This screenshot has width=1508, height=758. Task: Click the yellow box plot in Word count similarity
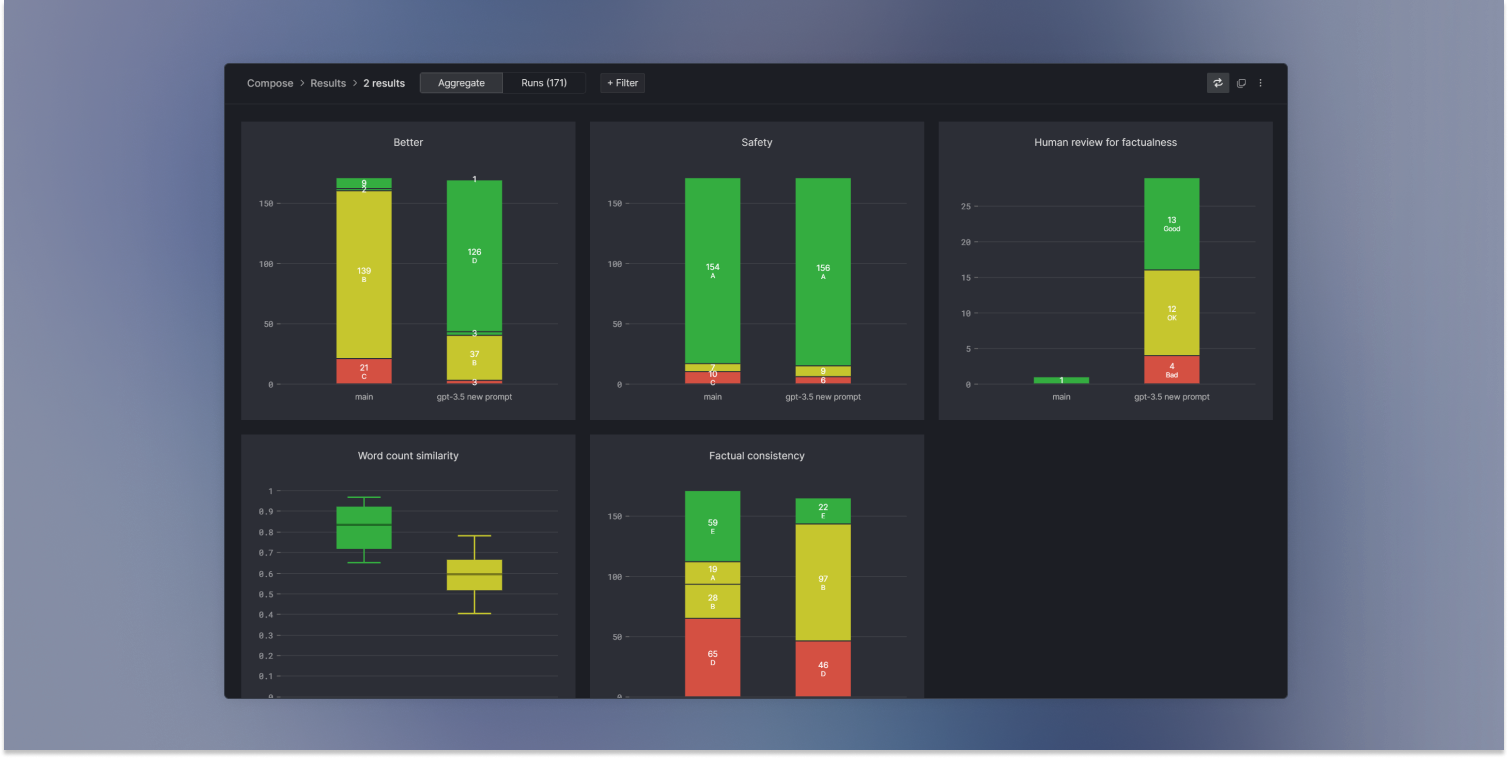click(x=474, y=575)
